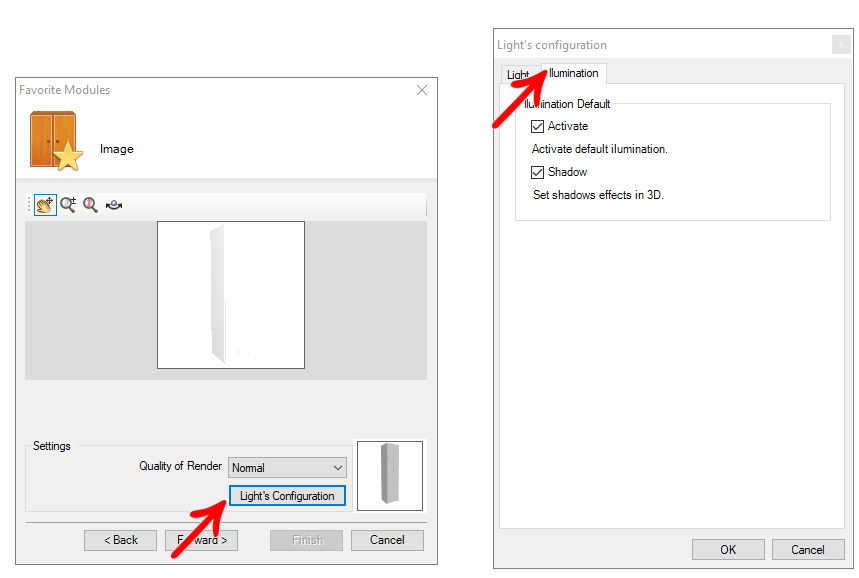This screenshot has height=578, width=859.
Task: Click the zoom in magnifier tool
Action: pos(68,205)
